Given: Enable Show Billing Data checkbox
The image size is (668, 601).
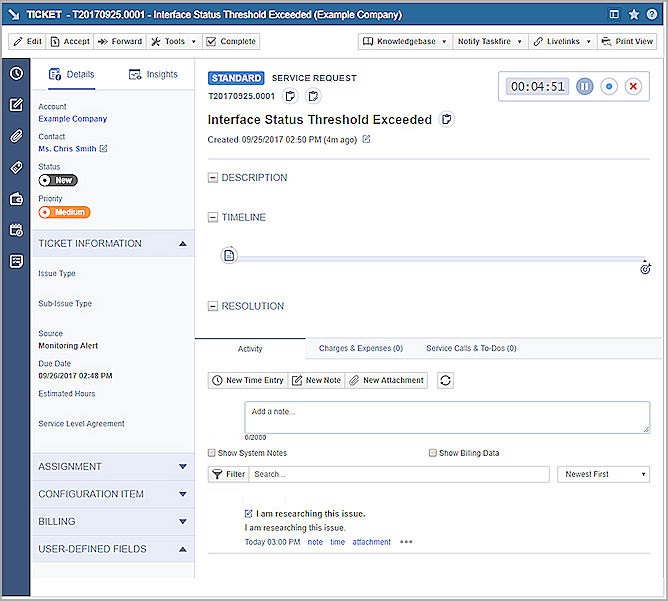Looking at the screenshot, I should click(x=432, y=453).
